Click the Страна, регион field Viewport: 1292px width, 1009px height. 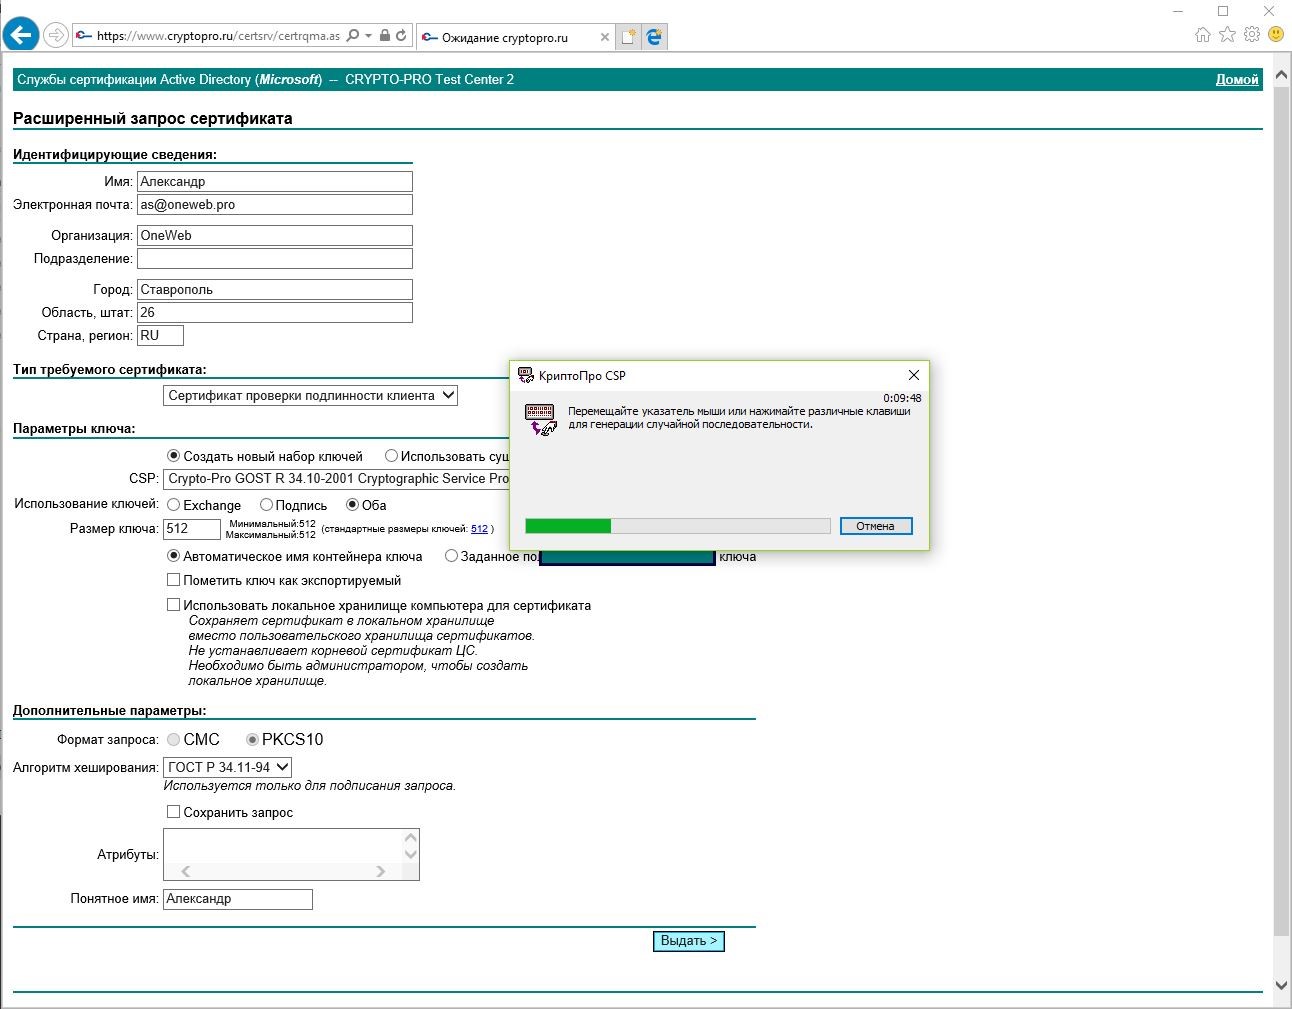[x=160, y=335]
